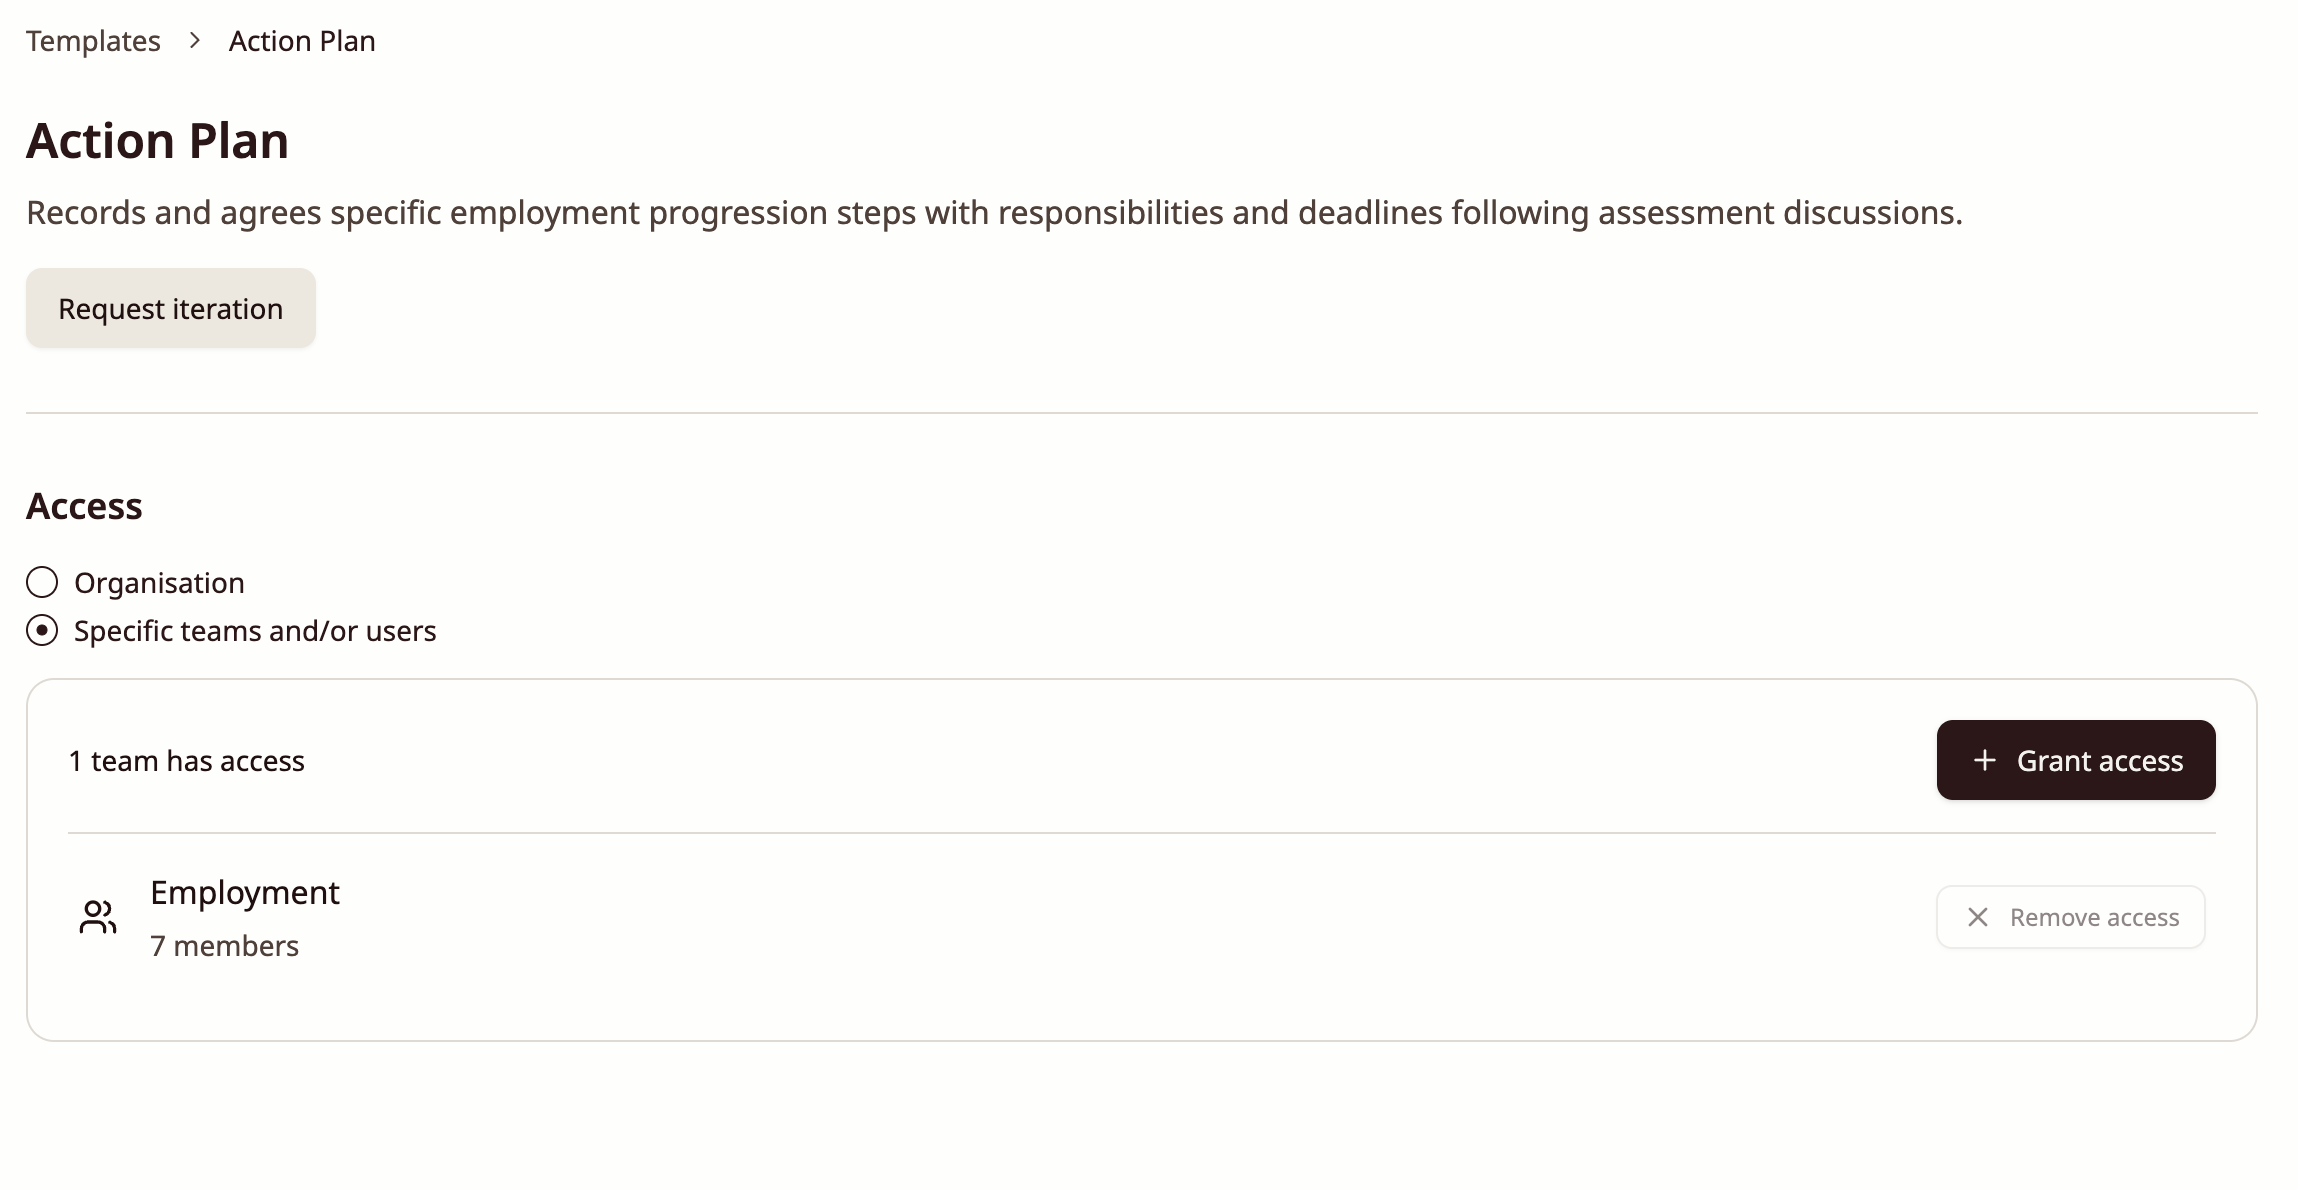
Task: Go back to Templates via breadcrumb
Action: [93, 41]
